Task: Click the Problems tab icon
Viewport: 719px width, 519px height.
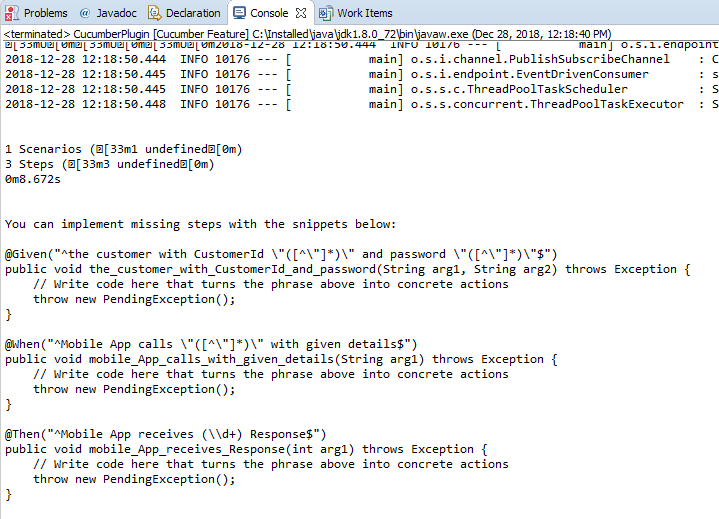Action: point(11,13)
